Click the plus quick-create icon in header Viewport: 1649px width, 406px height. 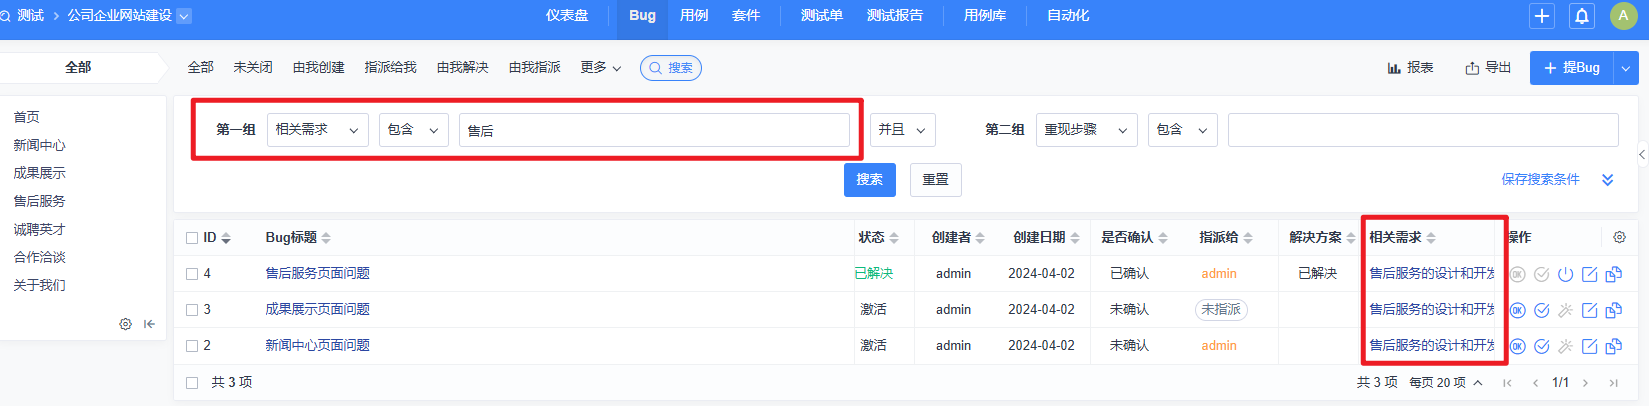point(1542,16)
